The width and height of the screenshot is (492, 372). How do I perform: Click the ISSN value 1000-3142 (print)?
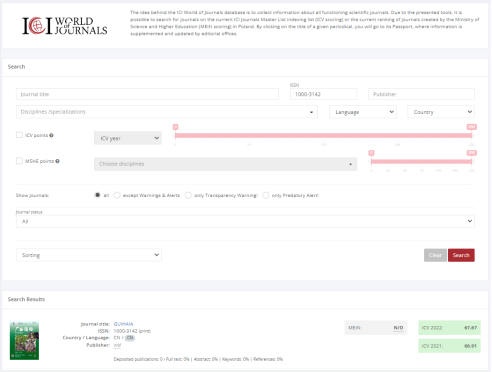click(x=132, y=331)
